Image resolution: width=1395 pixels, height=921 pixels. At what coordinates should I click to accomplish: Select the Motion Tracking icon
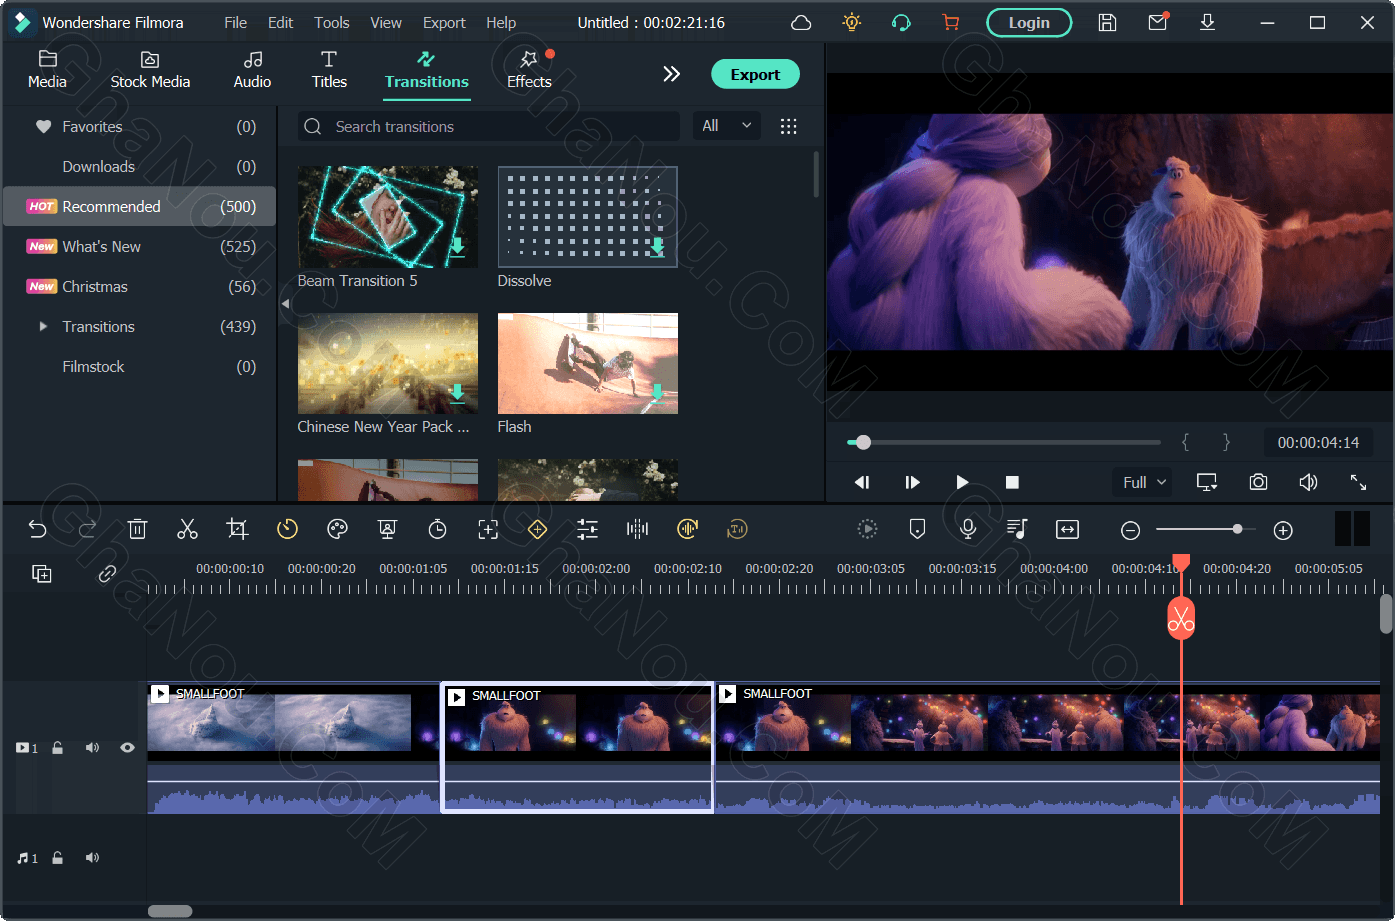(x=488, y=530)
